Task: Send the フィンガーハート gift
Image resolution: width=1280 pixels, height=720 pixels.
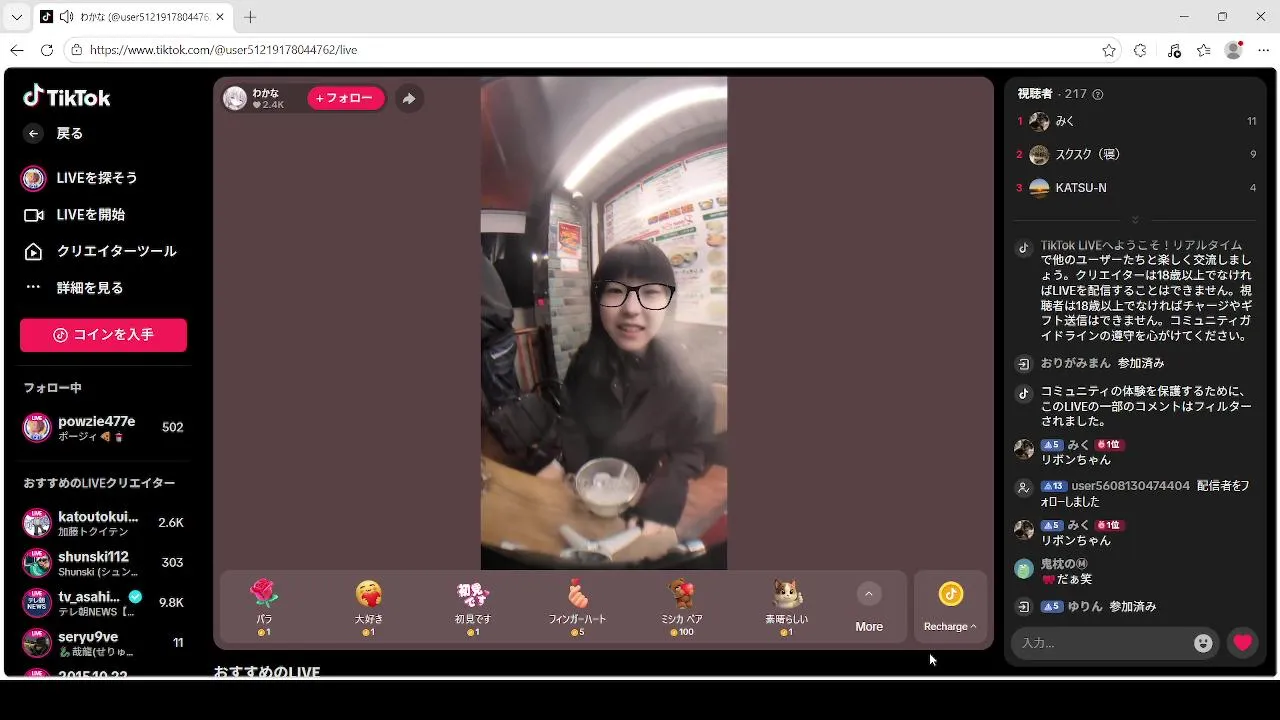Action: click(577, 607)
